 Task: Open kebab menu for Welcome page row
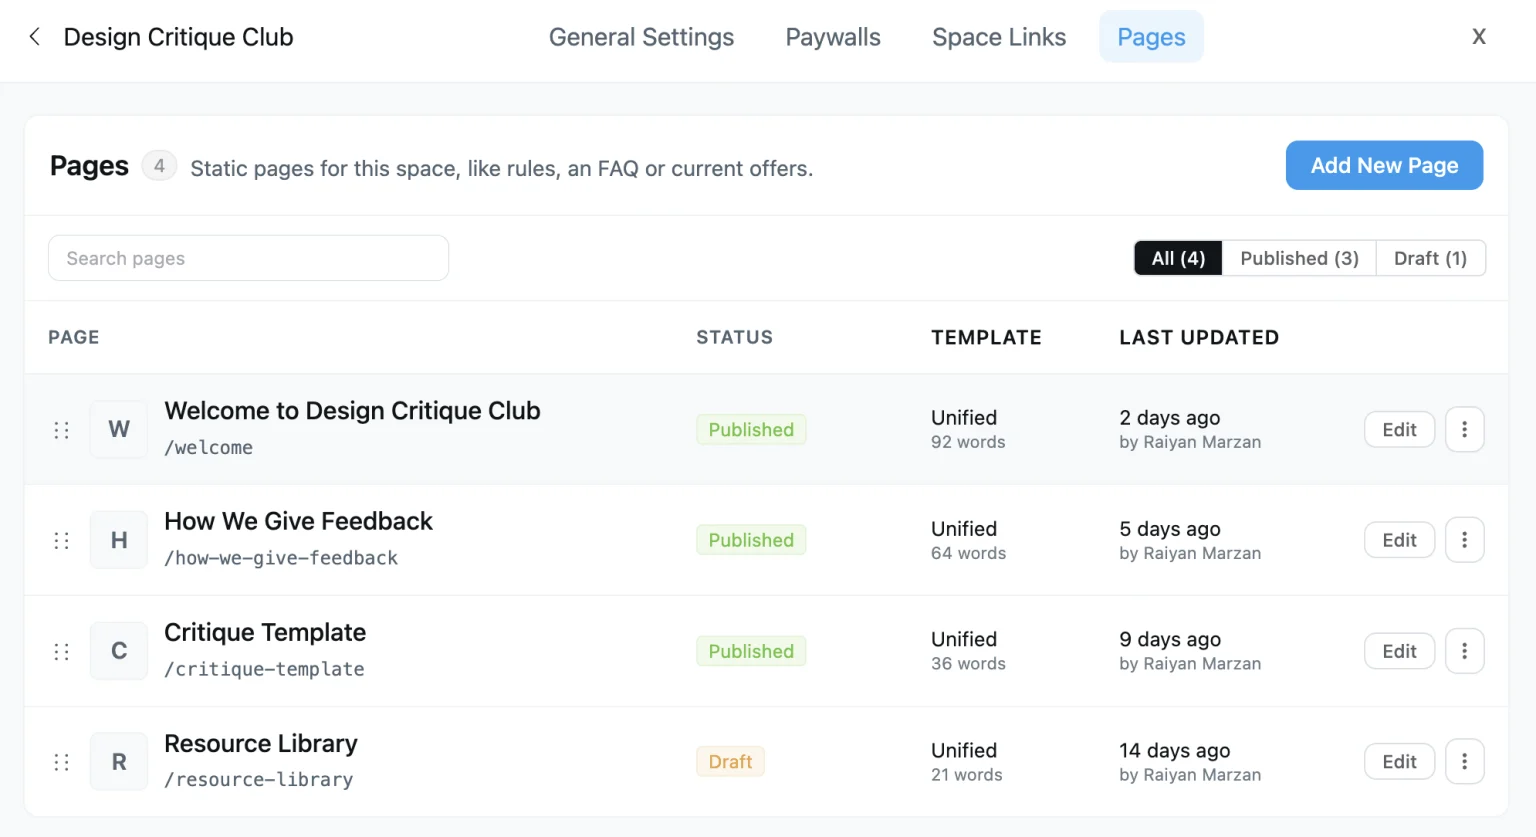(1464, 430)
